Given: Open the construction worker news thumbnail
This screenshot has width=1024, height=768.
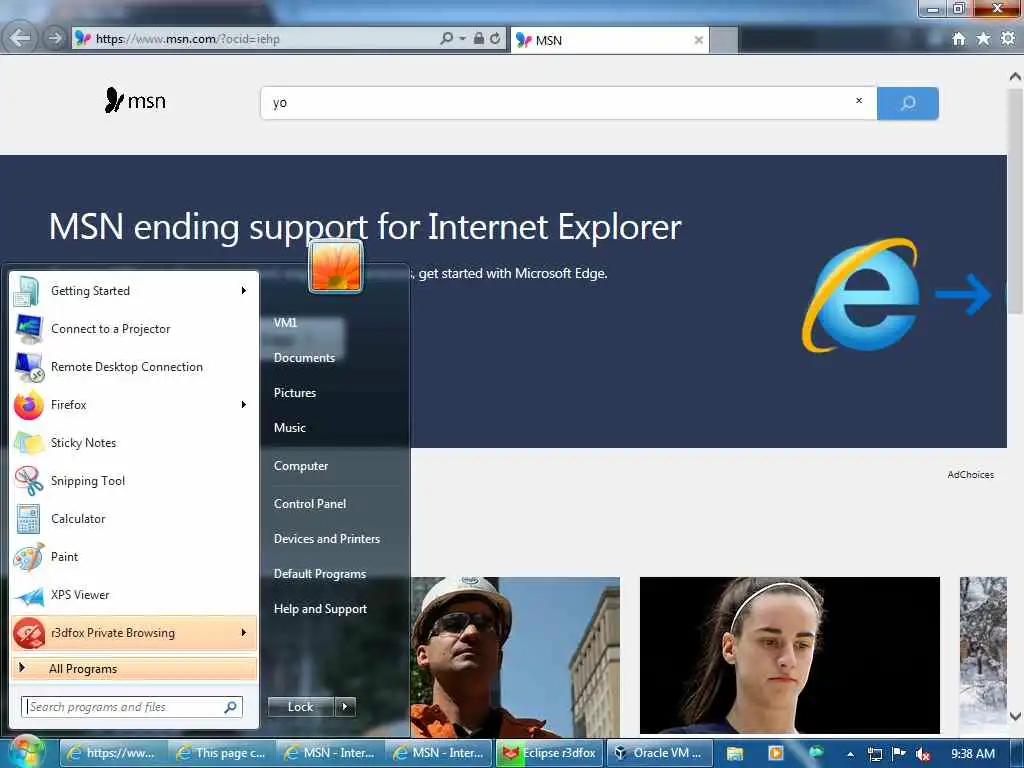Looking at the screenshot, I should click(515, 656).
